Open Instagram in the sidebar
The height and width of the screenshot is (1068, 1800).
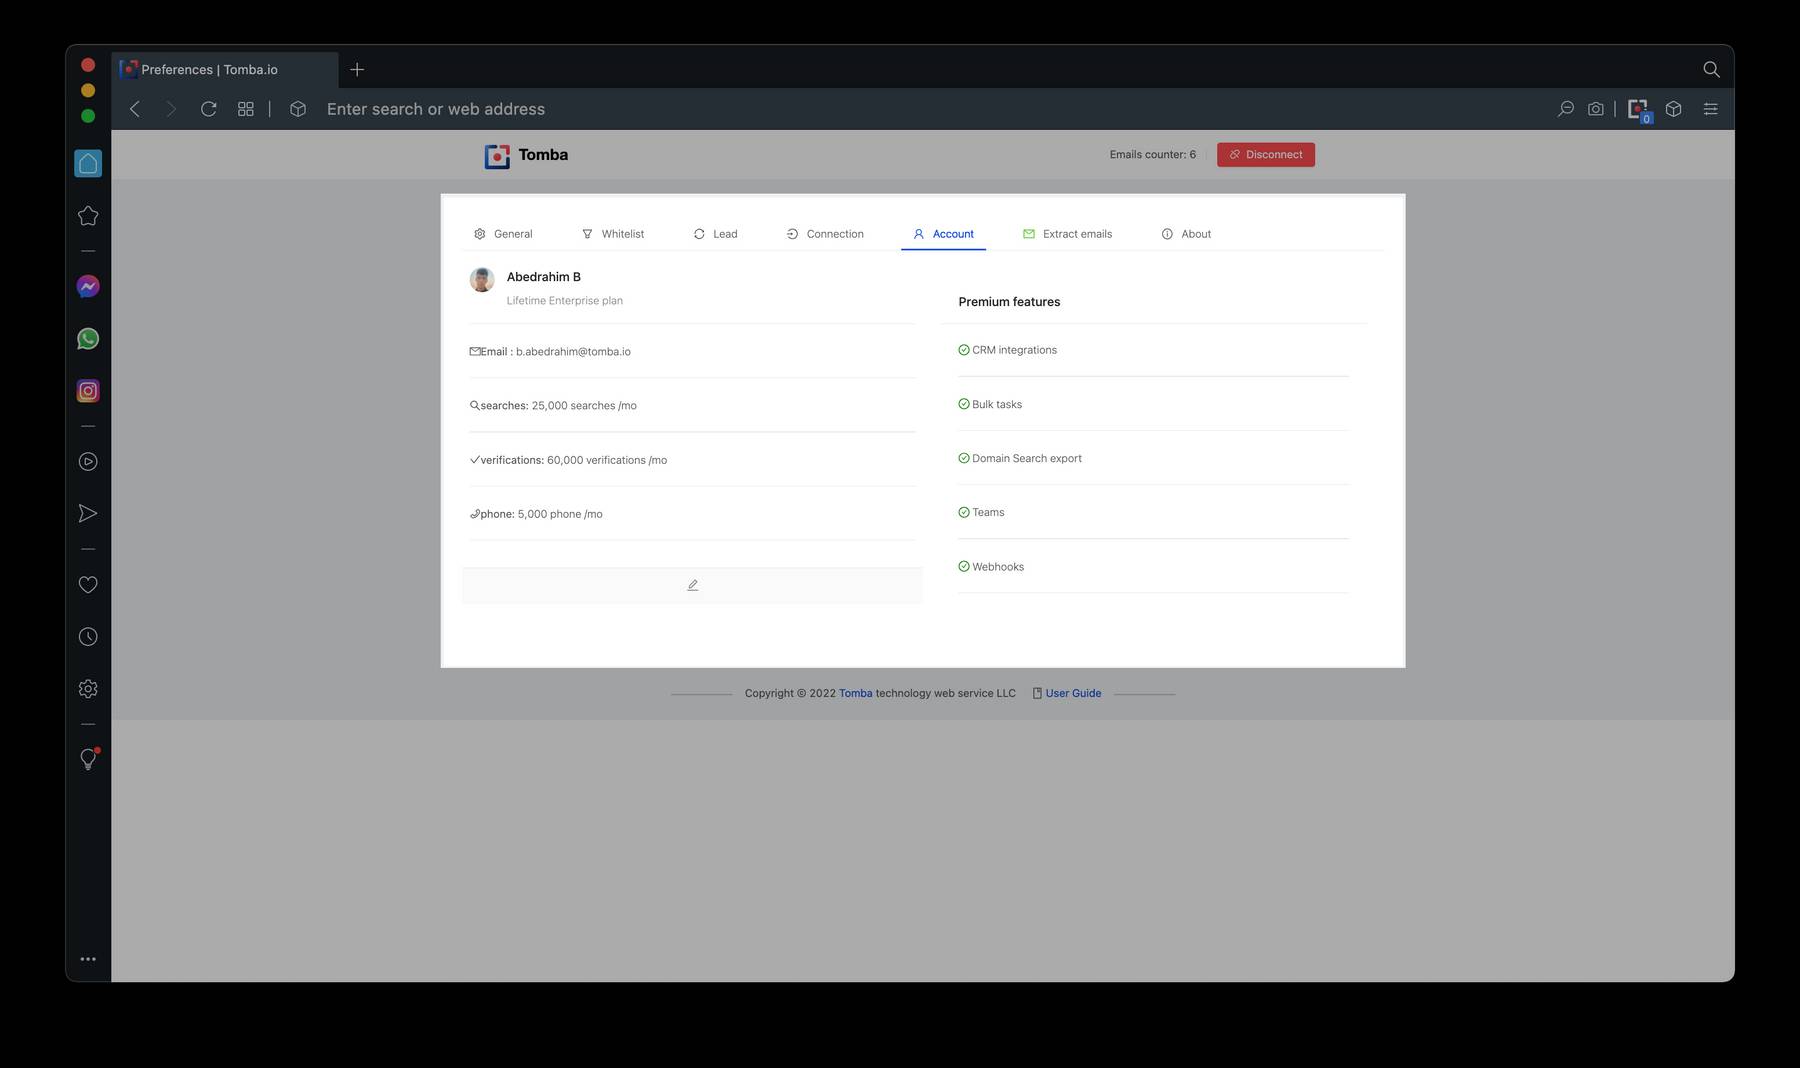[x=88, y=391]
